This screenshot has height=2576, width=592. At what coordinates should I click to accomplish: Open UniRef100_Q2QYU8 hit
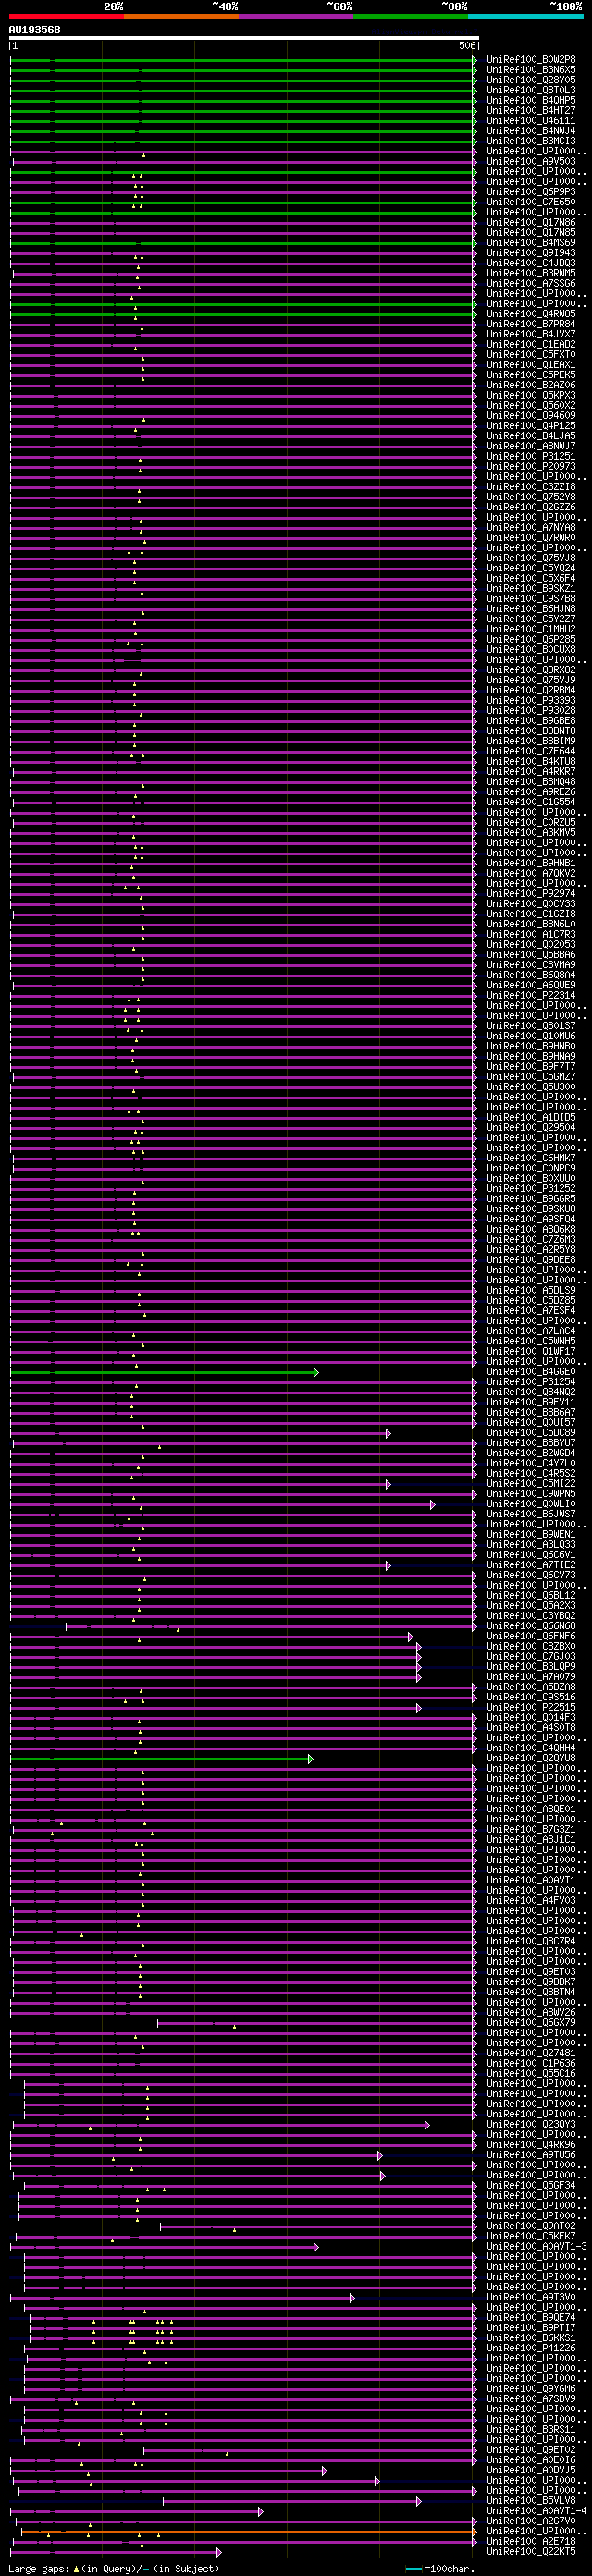(531, 1758)
